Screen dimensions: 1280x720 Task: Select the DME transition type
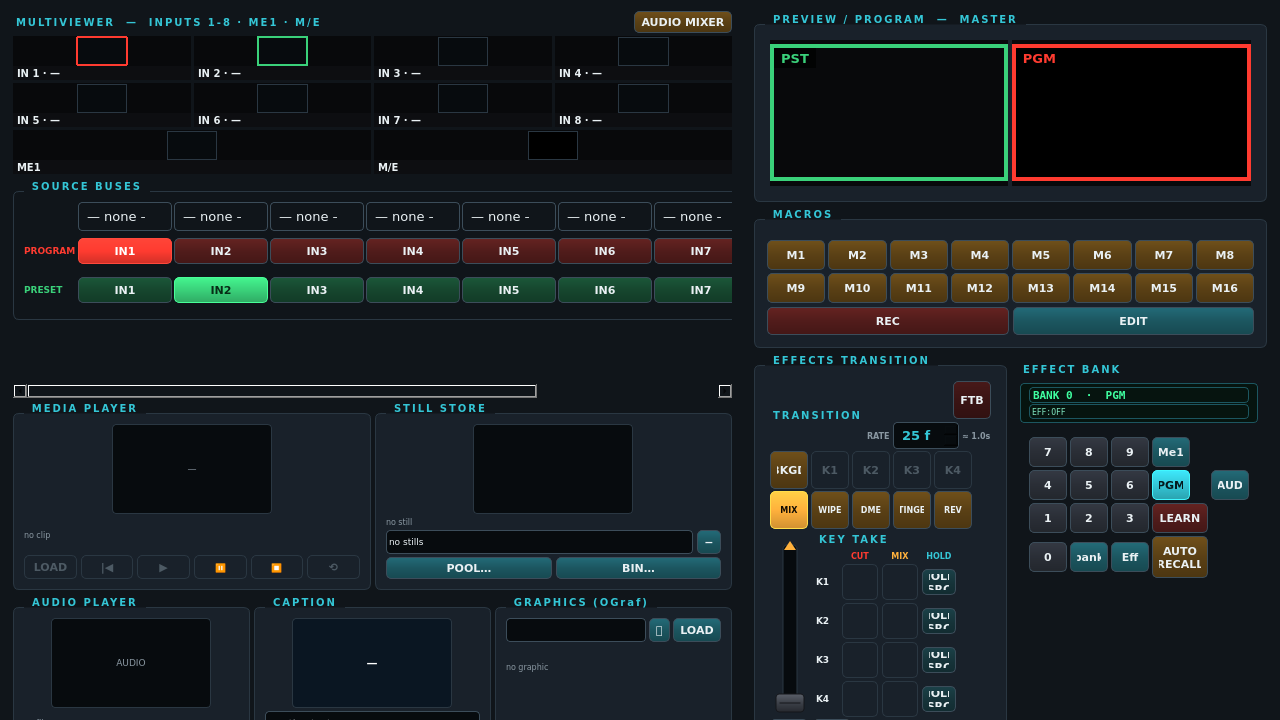[x=871, y=510]
